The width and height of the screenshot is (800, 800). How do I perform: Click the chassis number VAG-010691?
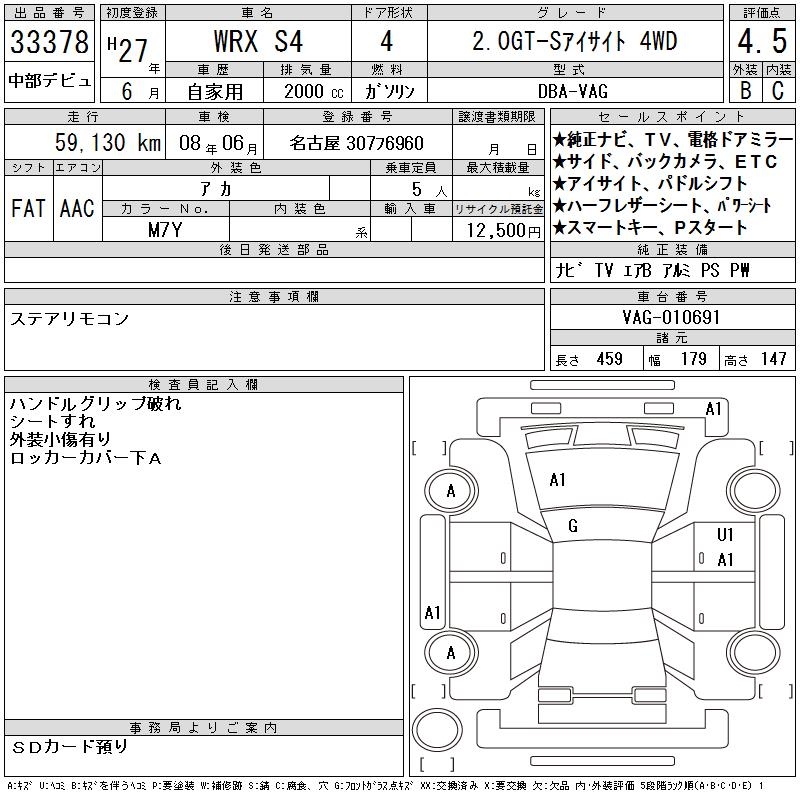coord(671,318)
